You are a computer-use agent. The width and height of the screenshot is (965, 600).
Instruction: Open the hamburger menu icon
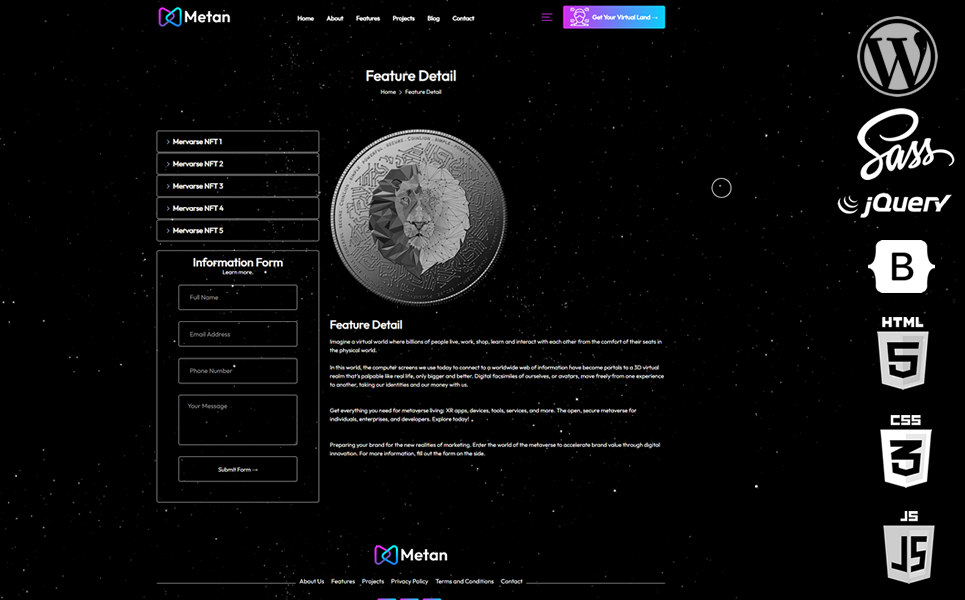[x=546, y=17]
